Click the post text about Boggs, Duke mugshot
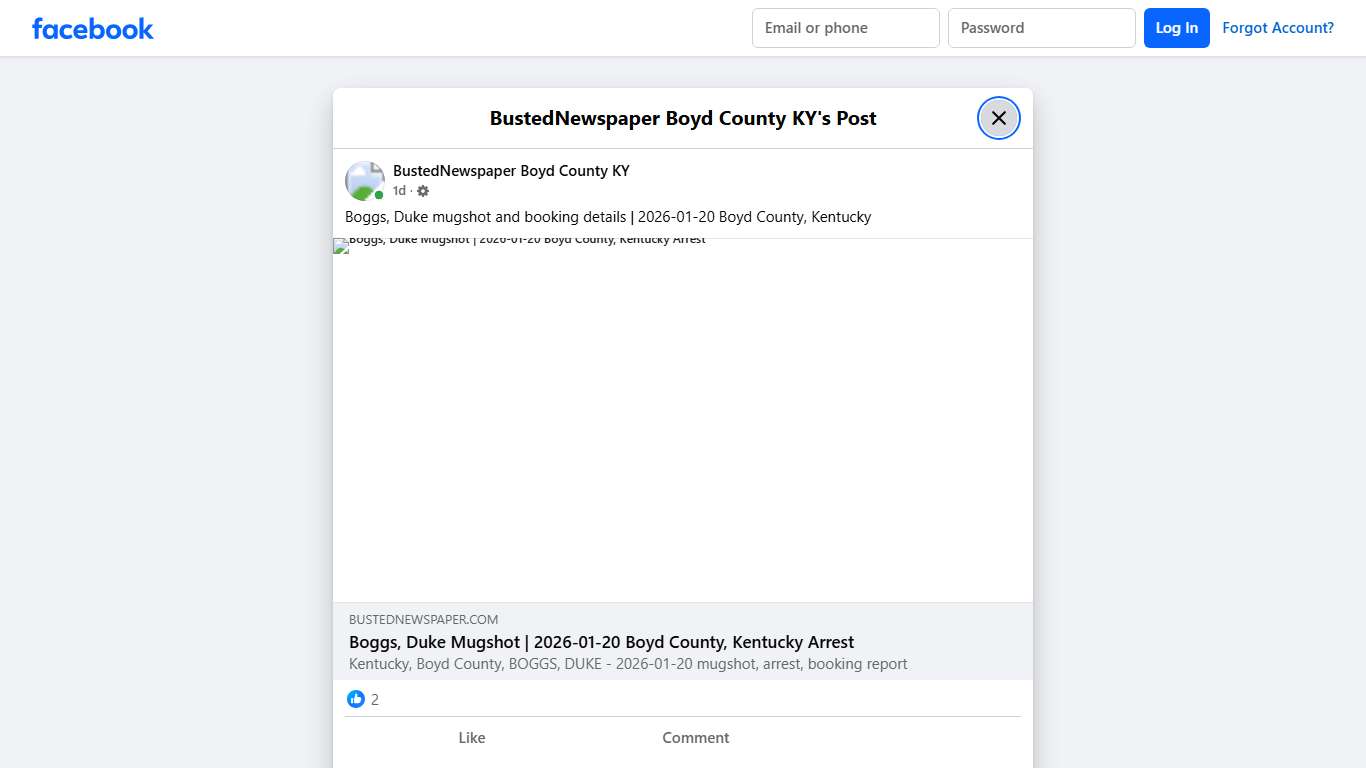The height and width of the screenshot is (768, 1366). pos(608,216)
